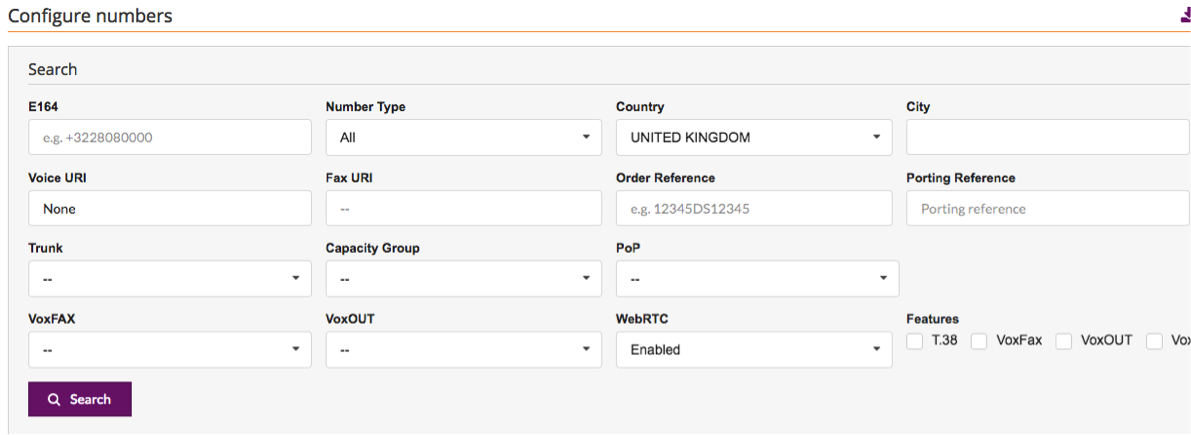Open the Number Type dropdown
The width and height of the screenshot is (1191, 435).
[x=463, y=137]
